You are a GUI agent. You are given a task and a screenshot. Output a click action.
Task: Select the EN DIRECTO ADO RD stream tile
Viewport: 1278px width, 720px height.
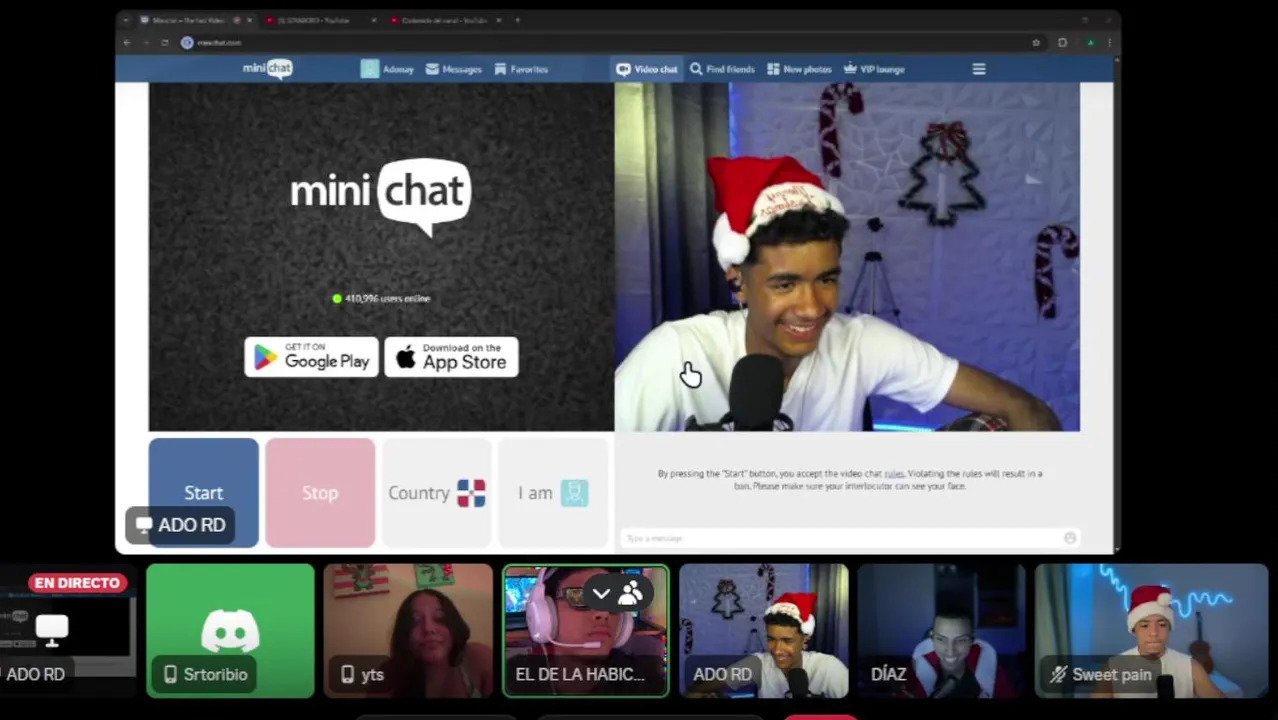pyautogui.click(x=66, y=631)
